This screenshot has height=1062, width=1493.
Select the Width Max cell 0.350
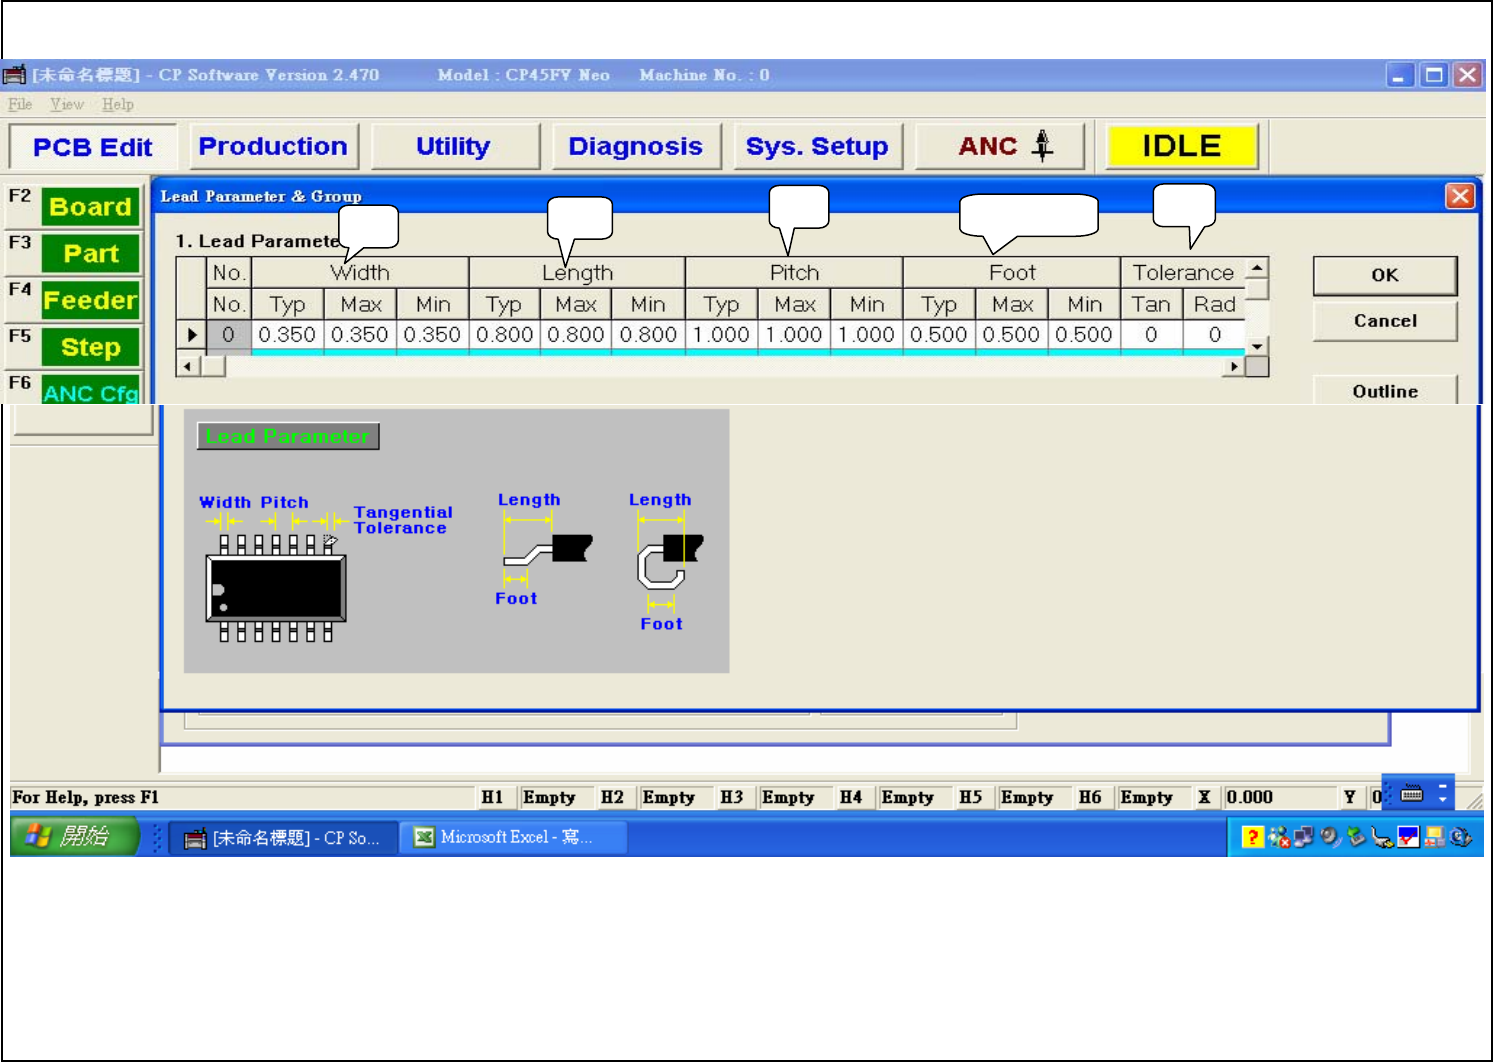tap(360, 335)
